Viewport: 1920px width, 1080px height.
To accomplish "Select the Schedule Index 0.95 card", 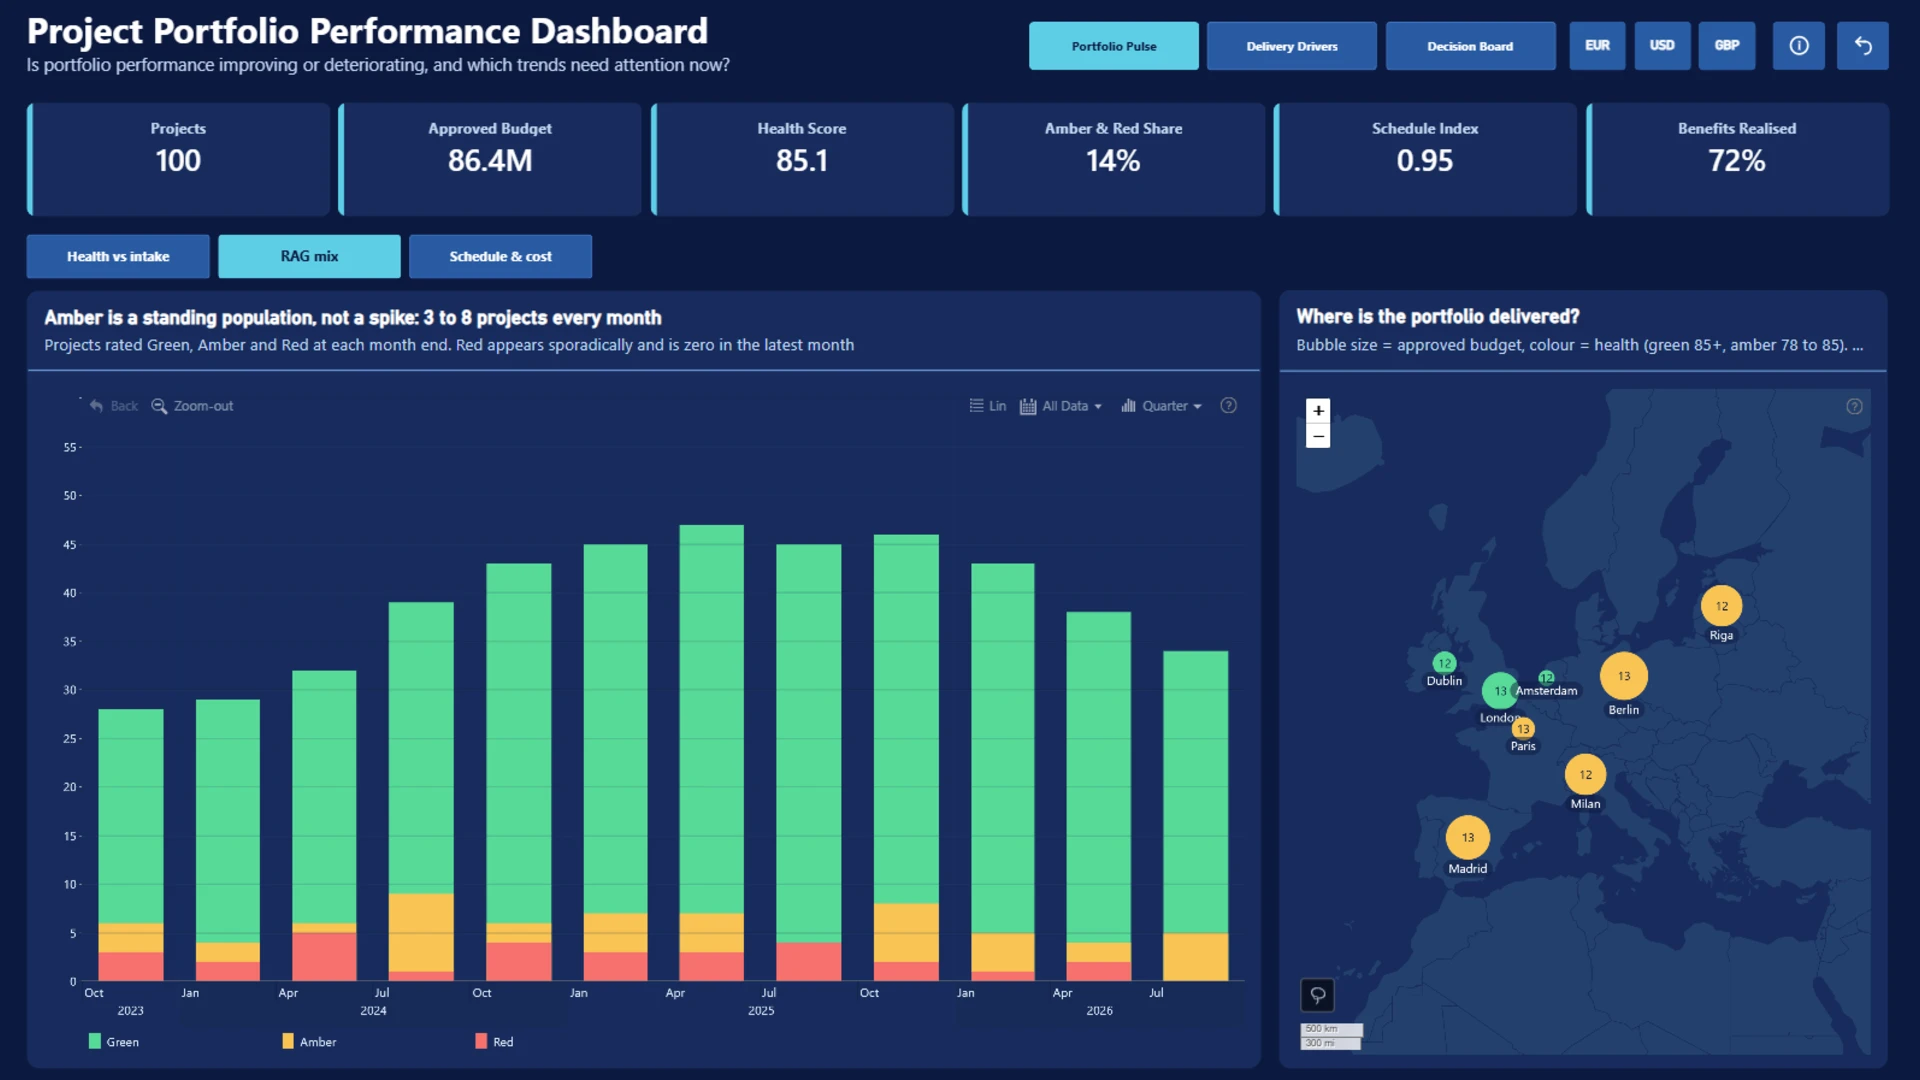I will point(1425,160).
